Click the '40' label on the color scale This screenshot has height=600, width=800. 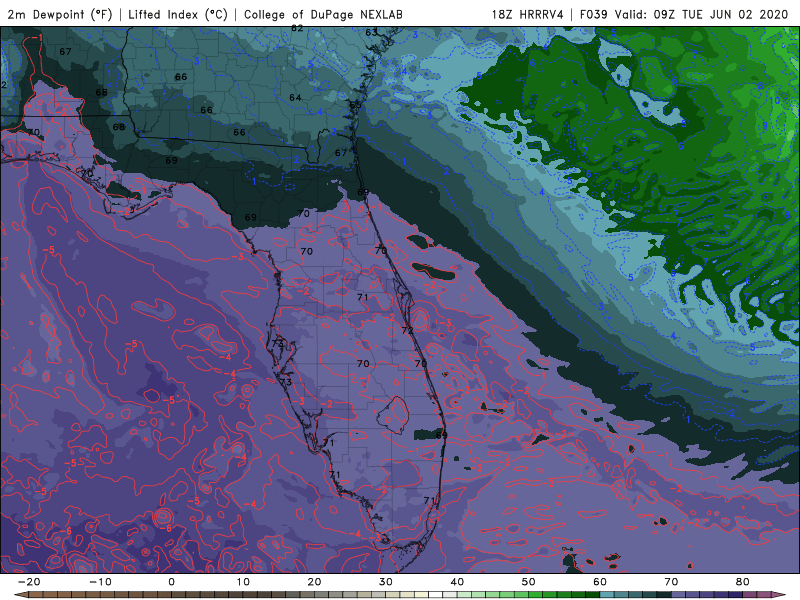click(x=457, y=582)
